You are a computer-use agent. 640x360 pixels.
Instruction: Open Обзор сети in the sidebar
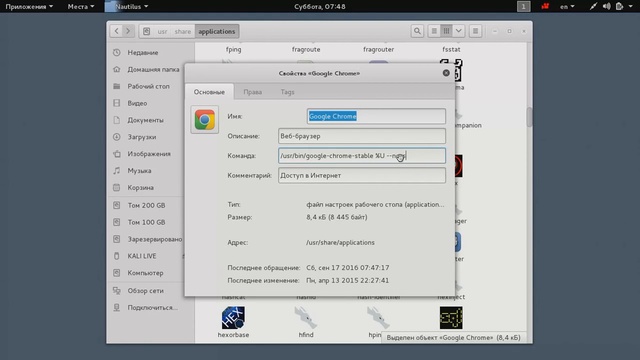pos(145,291)
